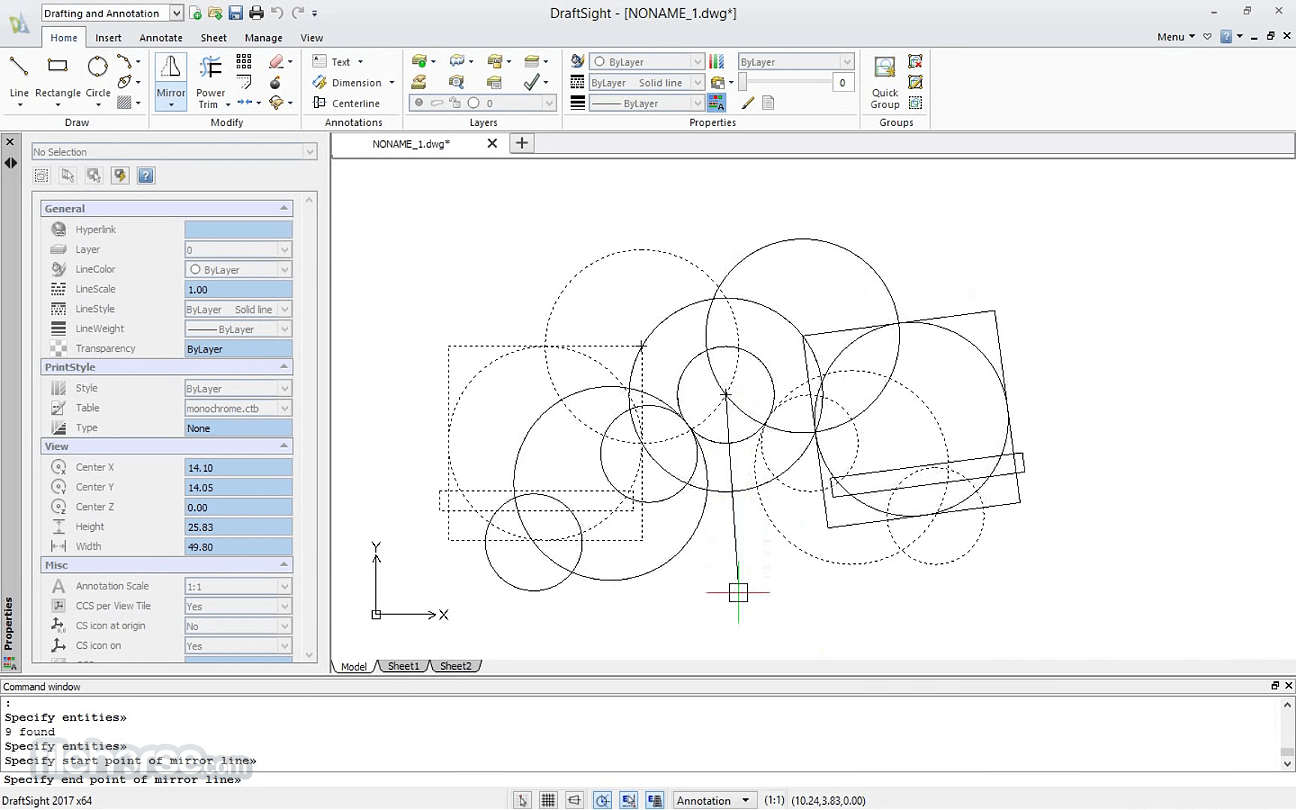
Task: Close the NONAME_1.dwg drawing tab
Action: [x=492, y=143]
